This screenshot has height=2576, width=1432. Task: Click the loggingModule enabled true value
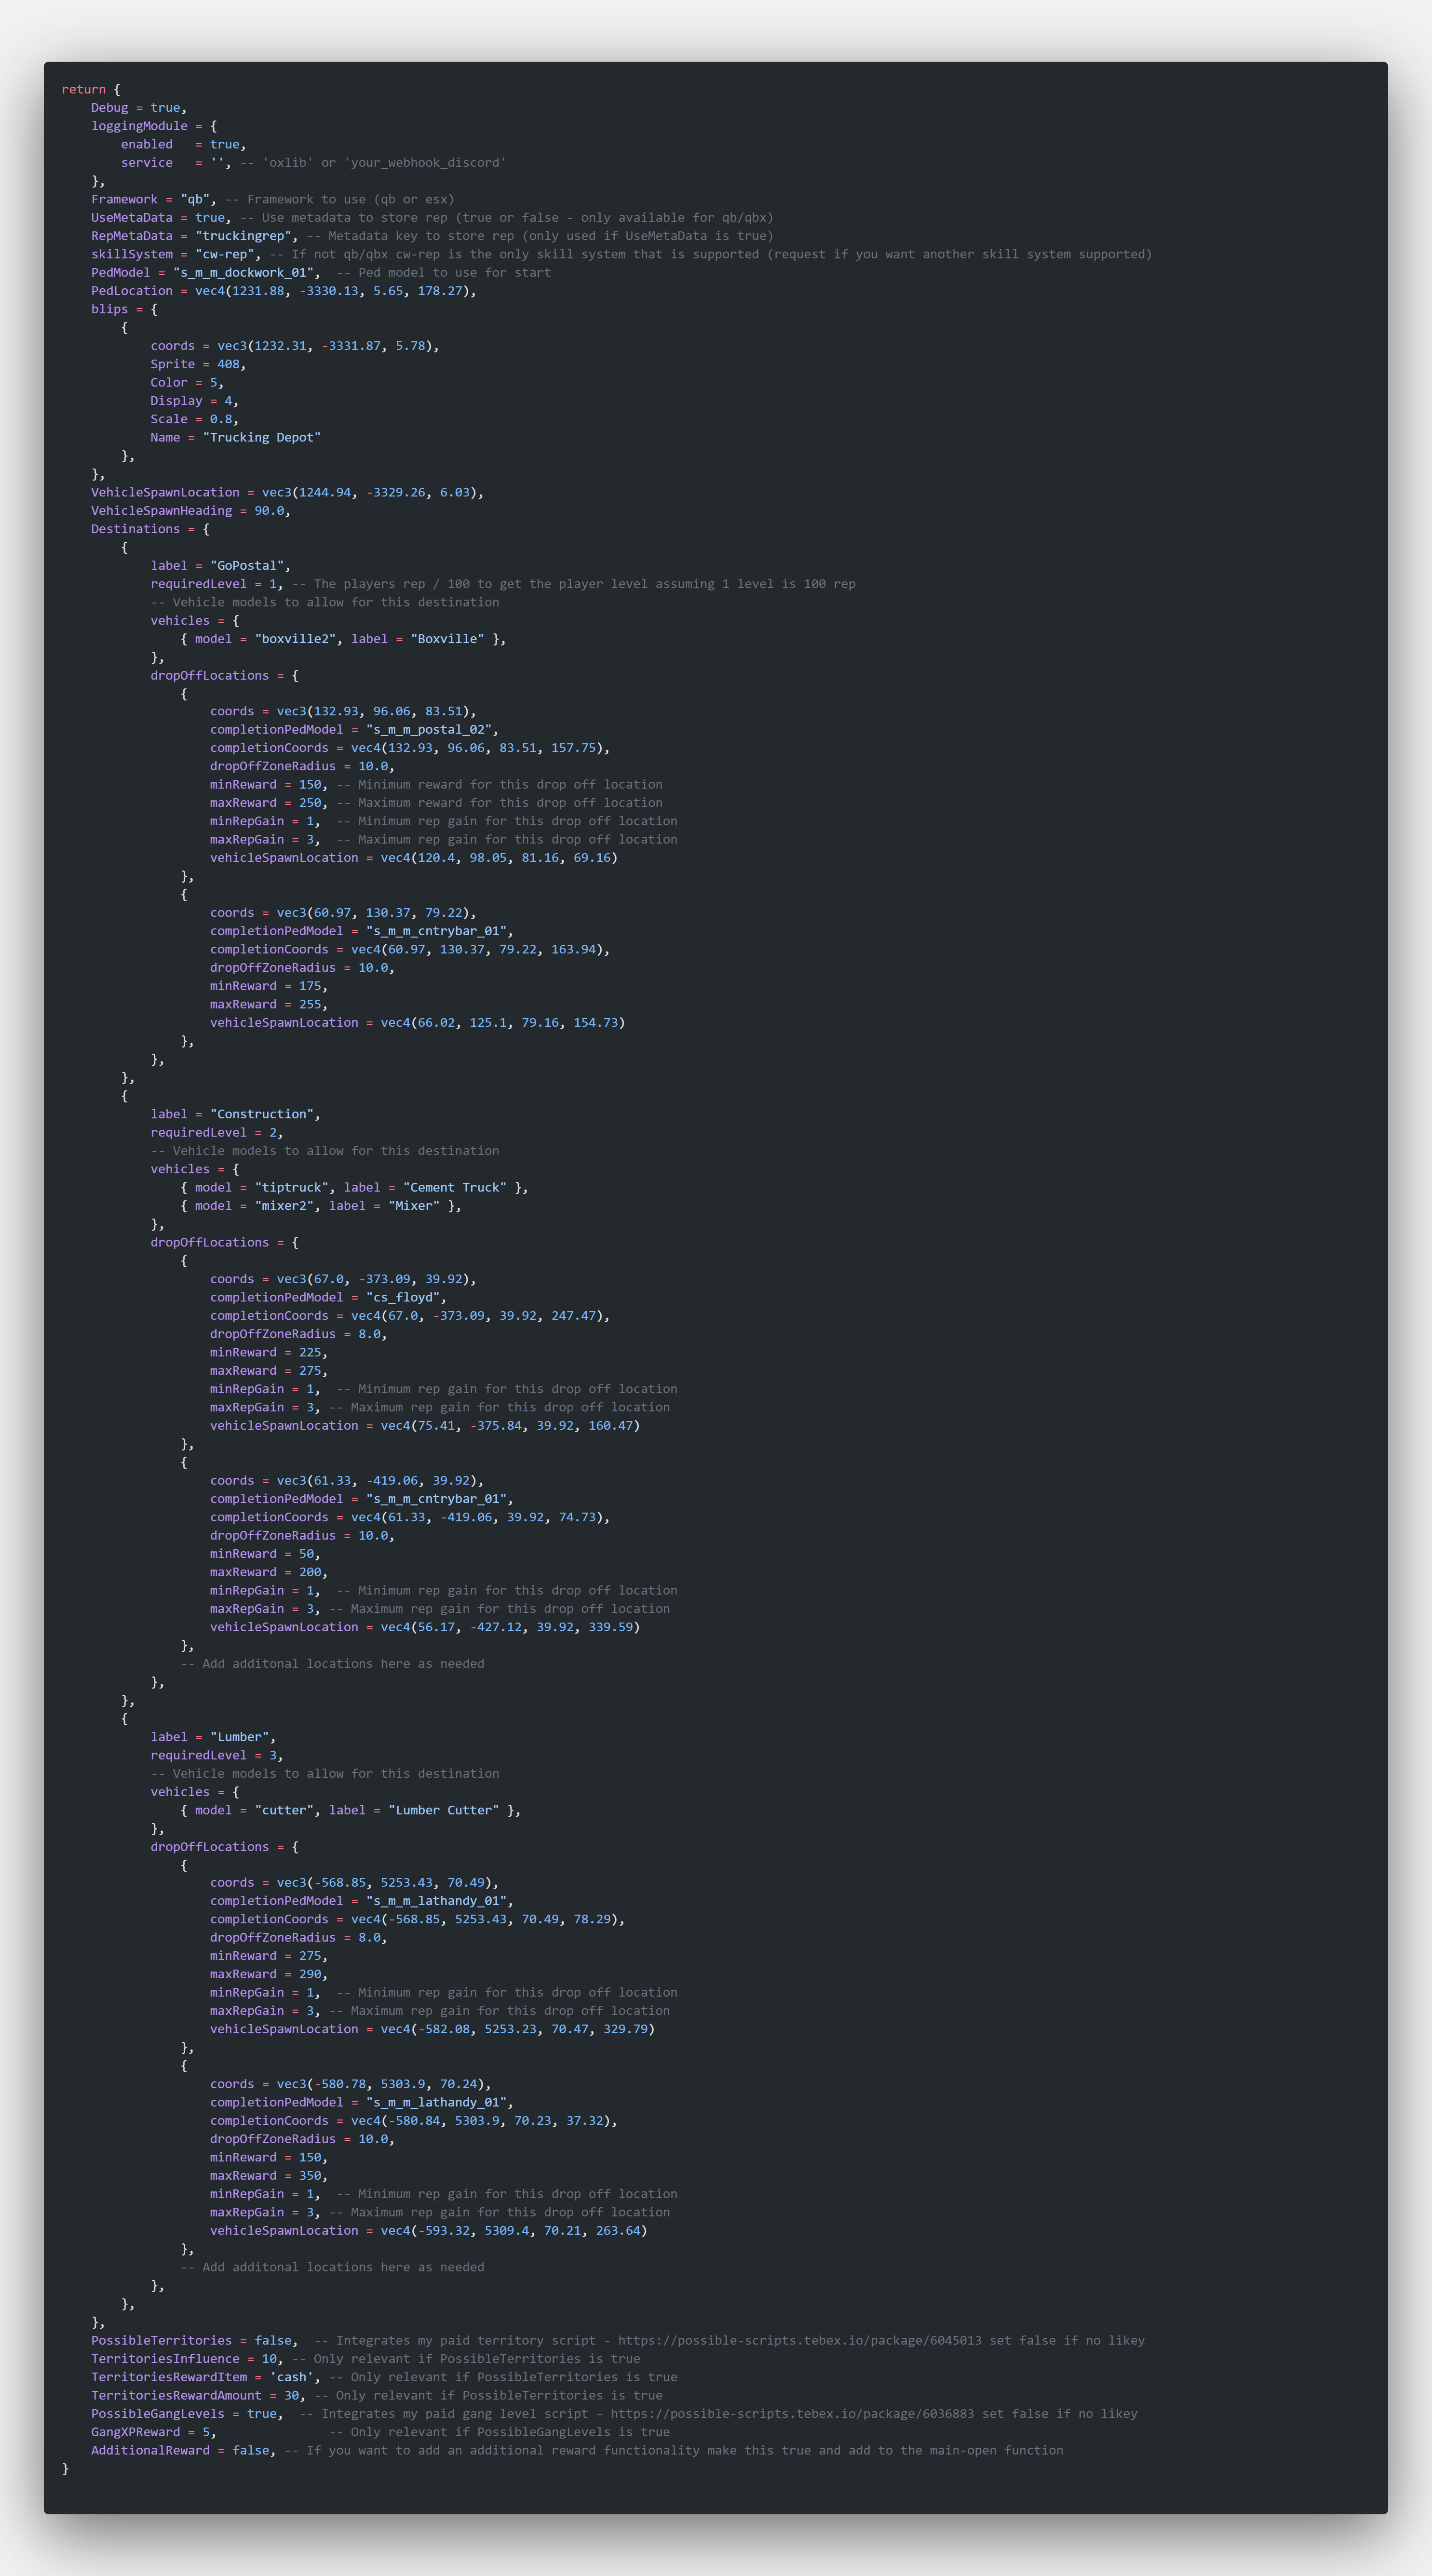(226, 144)
